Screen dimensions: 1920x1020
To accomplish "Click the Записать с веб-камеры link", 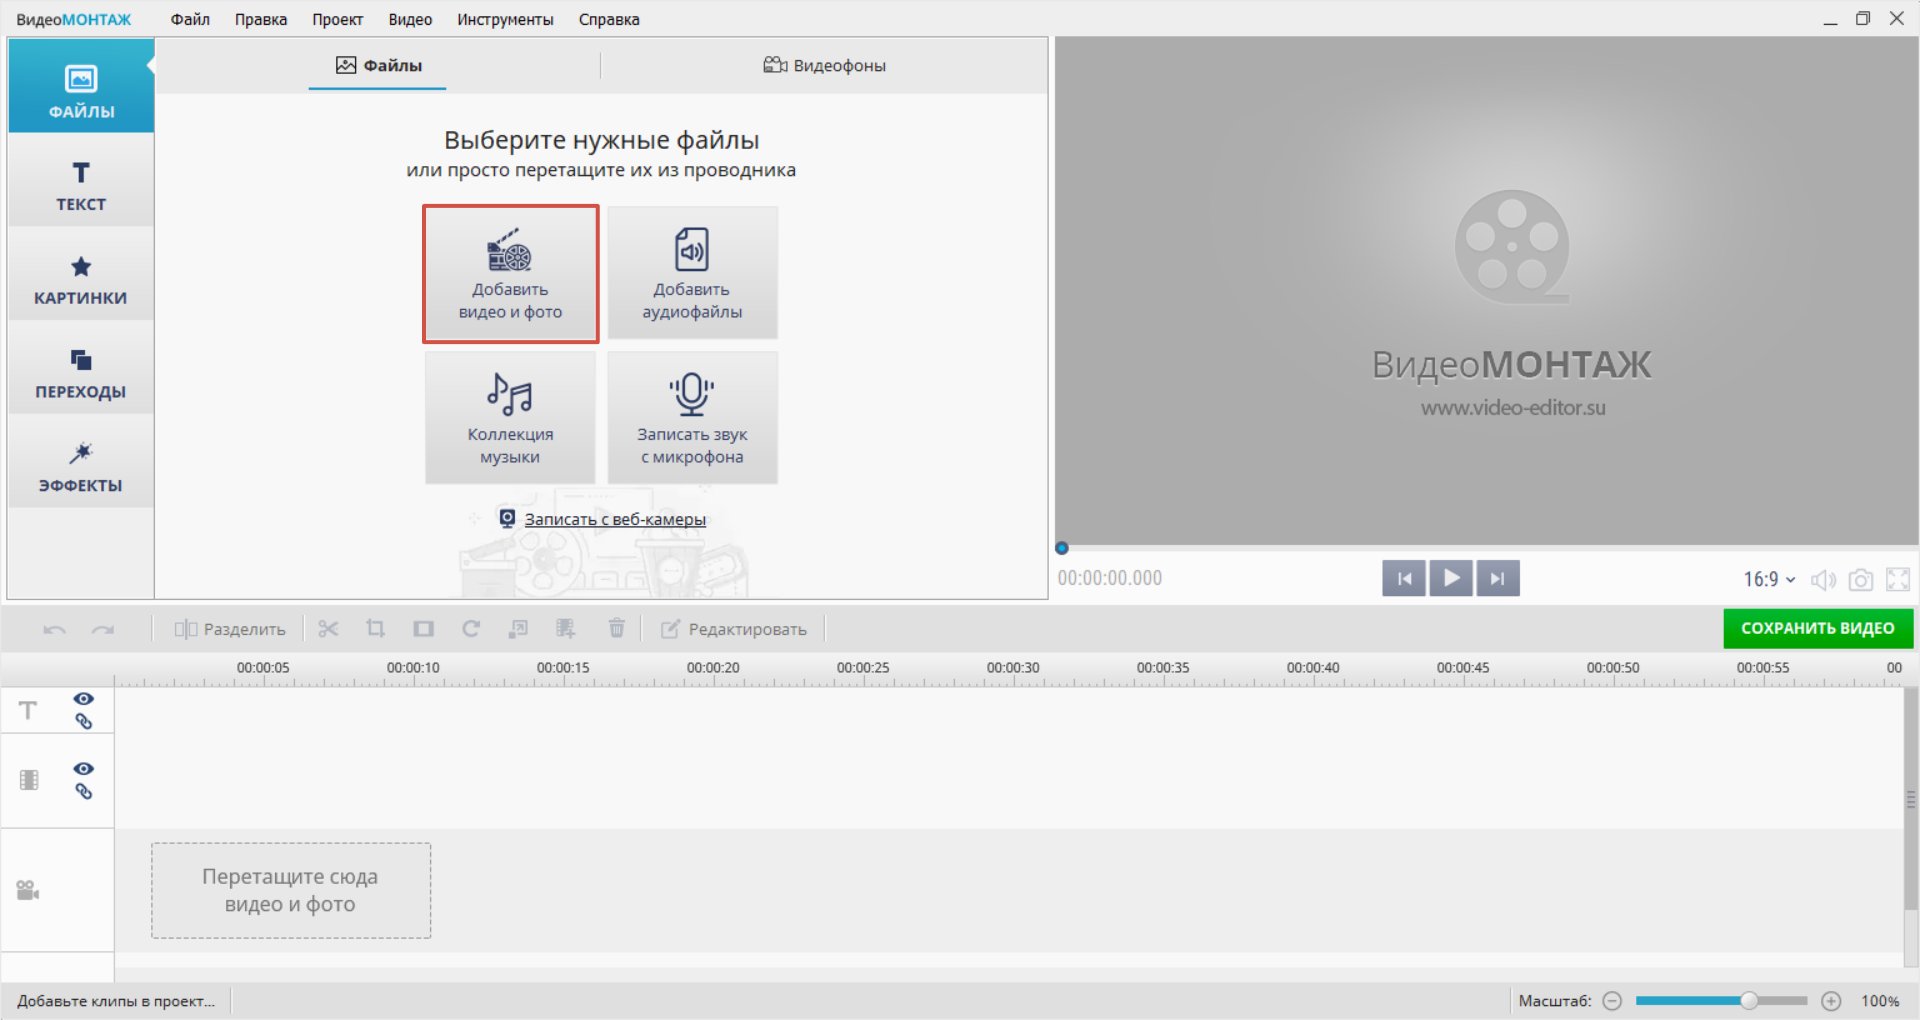I will (615, 520).
